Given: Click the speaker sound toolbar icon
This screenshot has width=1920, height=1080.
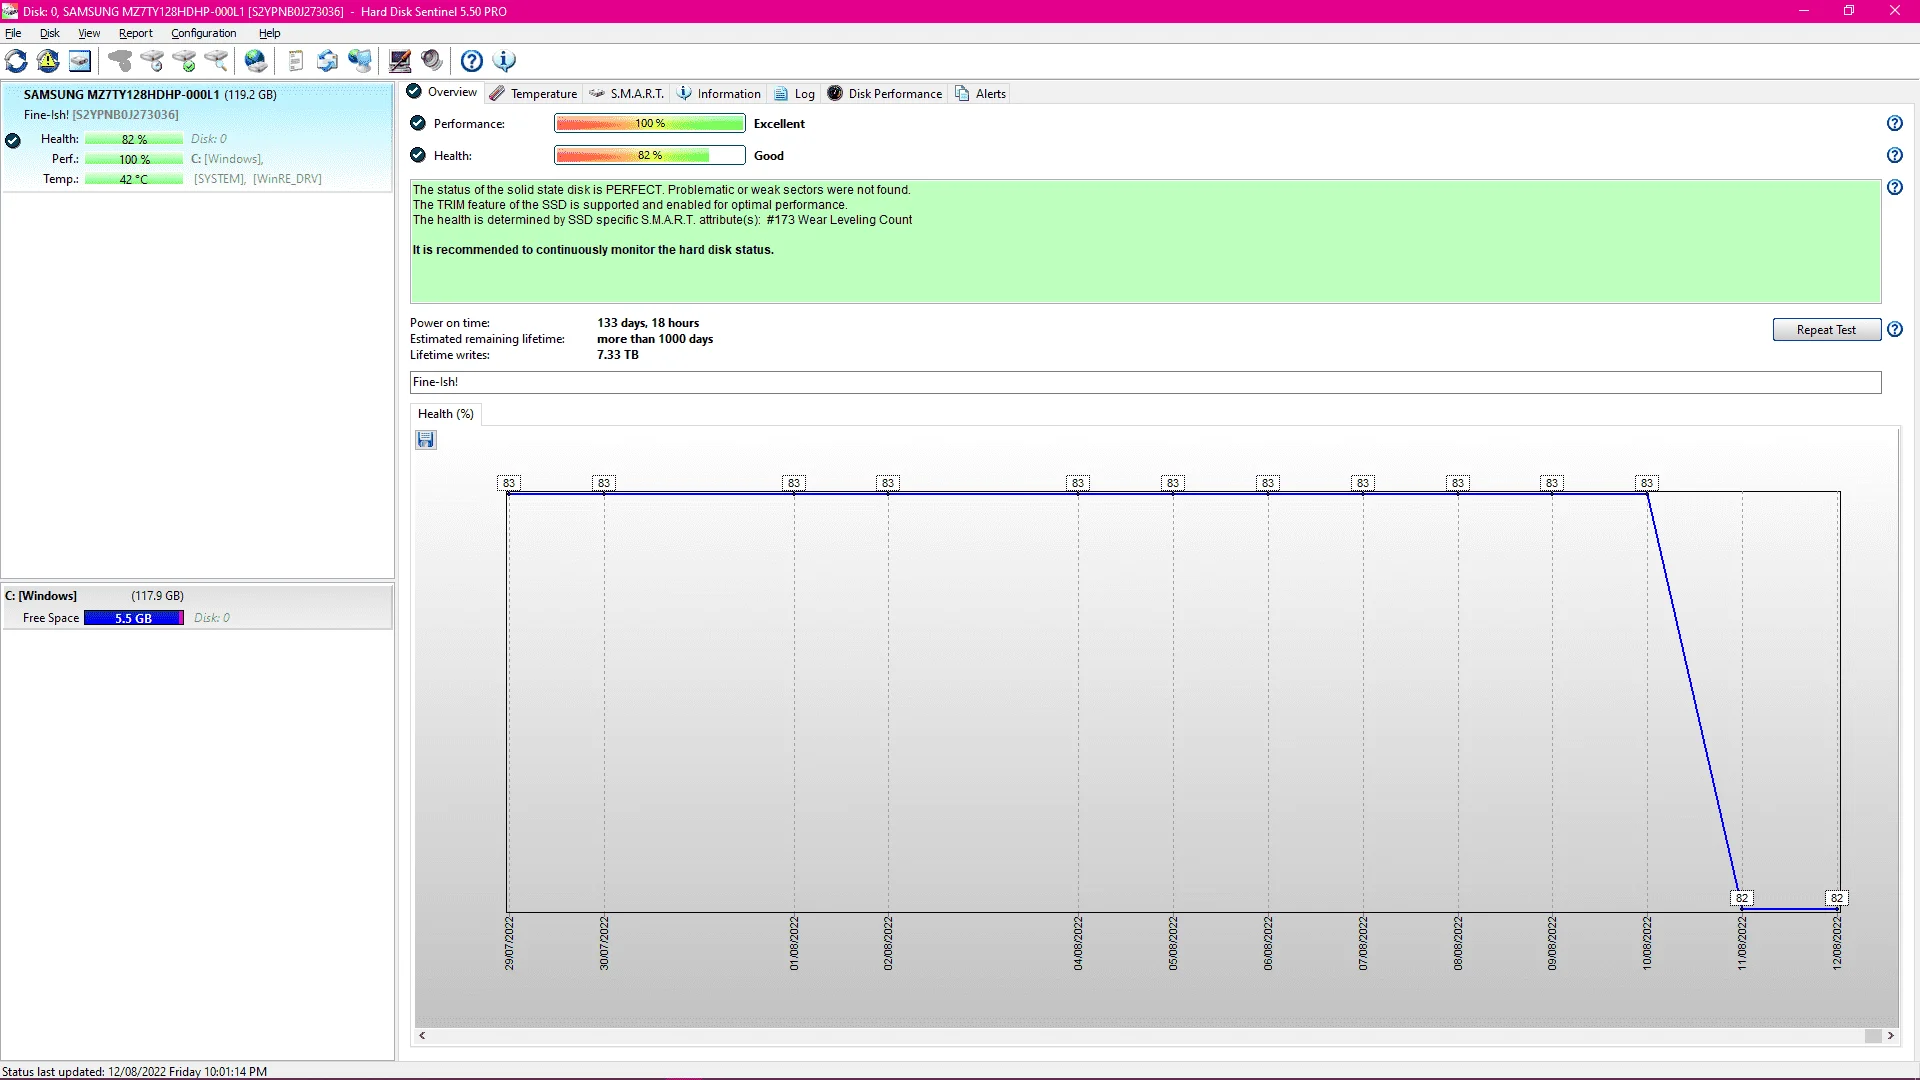Looking at the screenshot, I should [432, 61].
